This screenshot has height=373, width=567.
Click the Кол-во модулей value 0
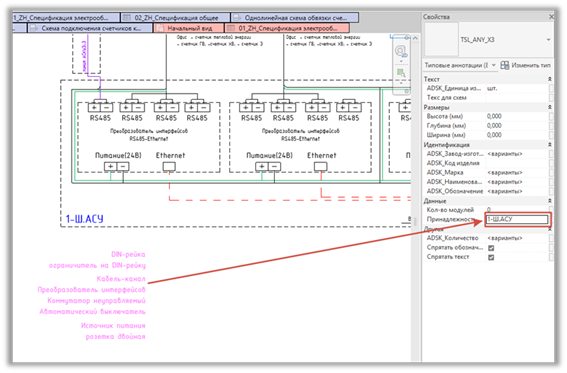pos(517,210)
